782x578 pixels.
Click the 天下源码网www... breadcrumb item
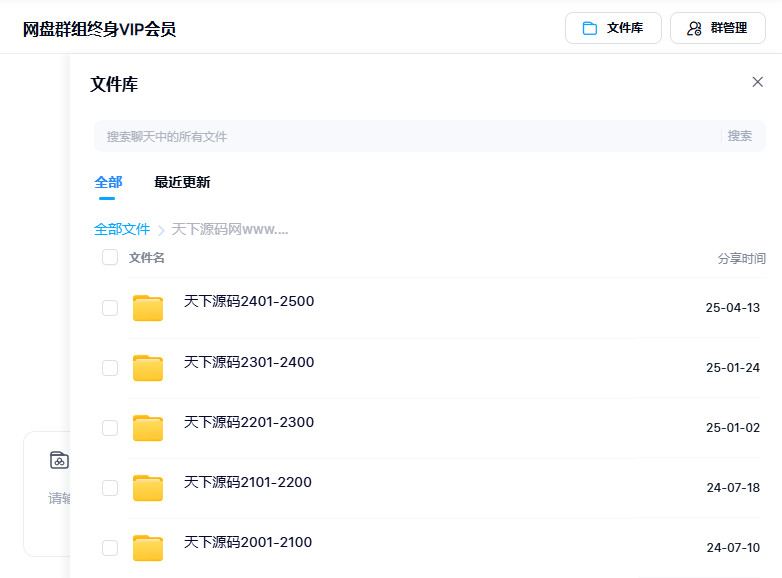coord(230,229)
